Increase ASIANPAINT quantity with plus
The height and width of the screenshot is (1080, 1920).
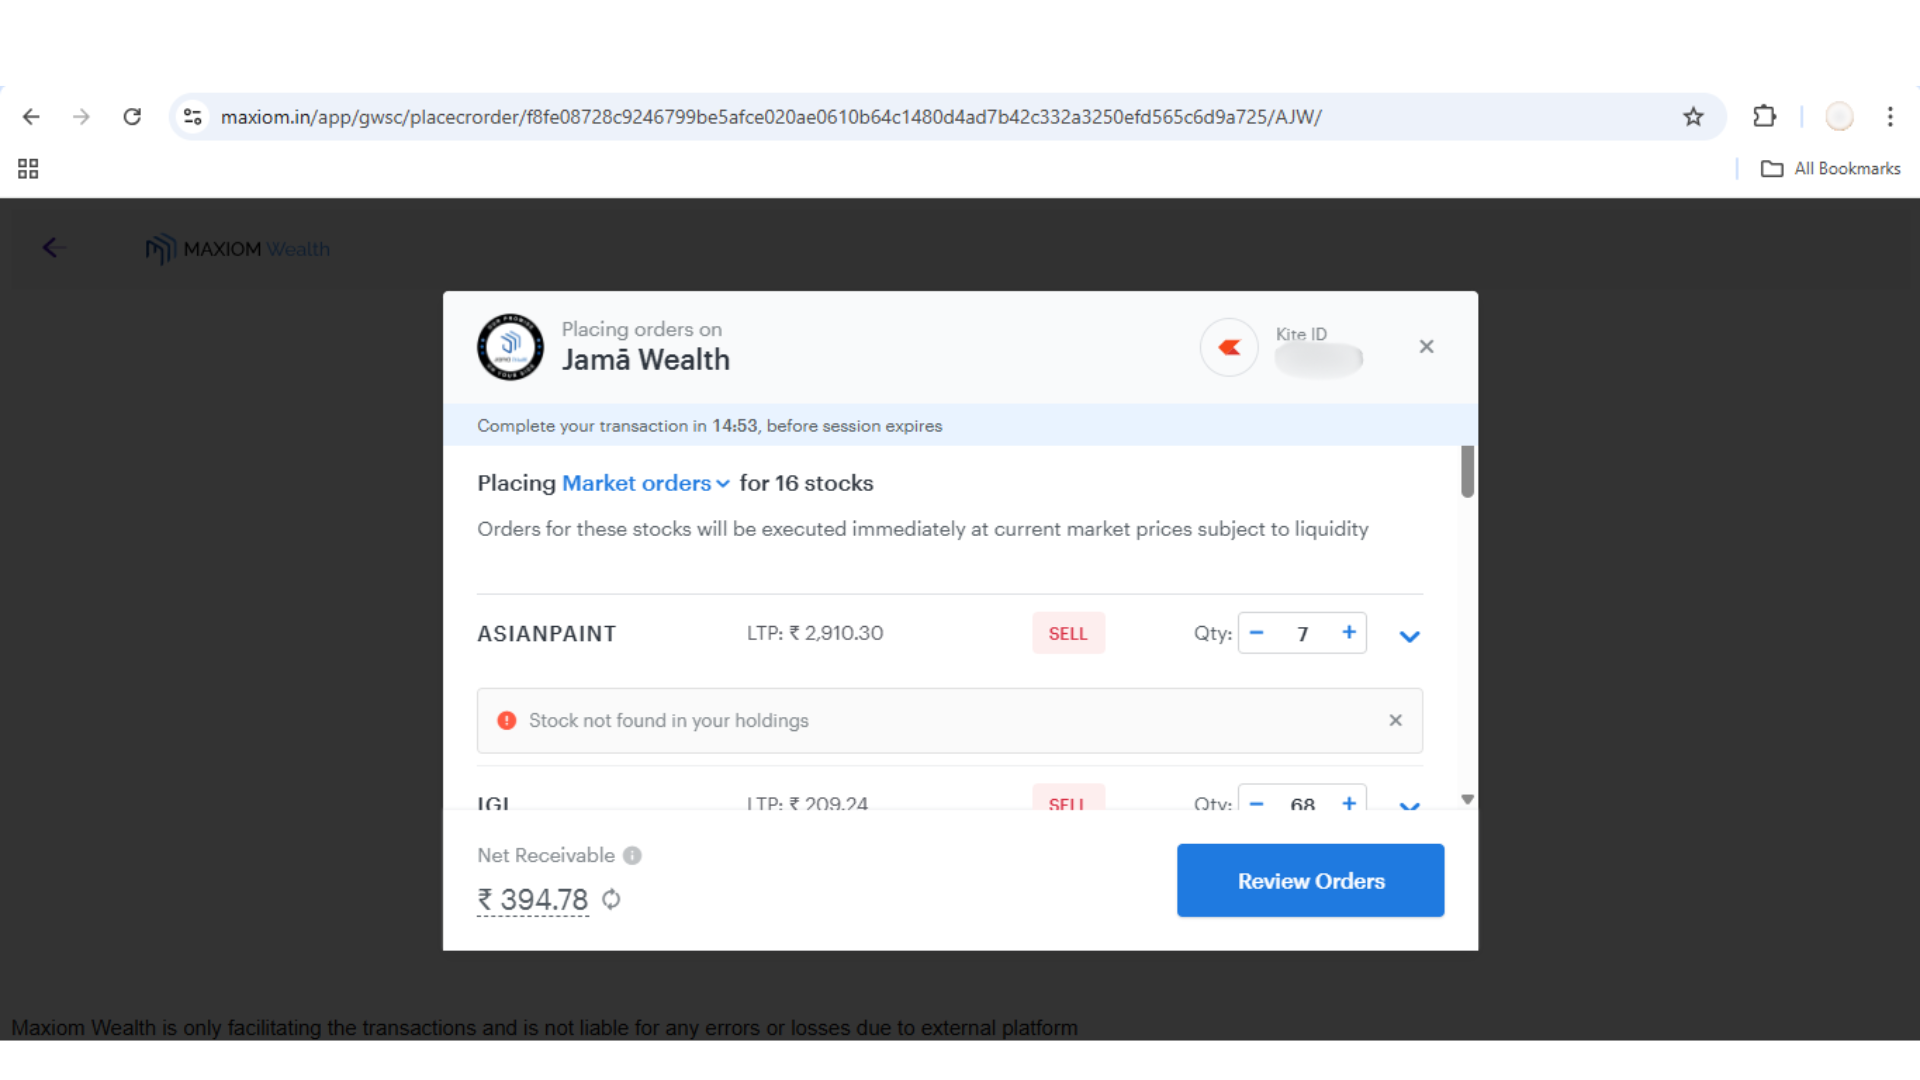click(x=1349, y=633)
